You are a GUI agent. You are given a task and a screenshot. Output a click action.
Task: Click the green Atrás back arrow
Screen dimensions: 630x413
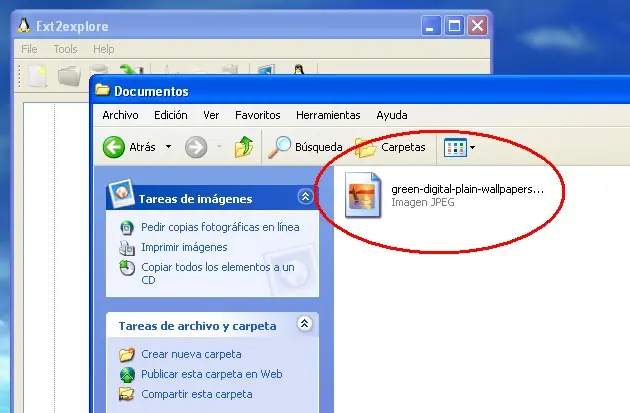tap(114, 147)
